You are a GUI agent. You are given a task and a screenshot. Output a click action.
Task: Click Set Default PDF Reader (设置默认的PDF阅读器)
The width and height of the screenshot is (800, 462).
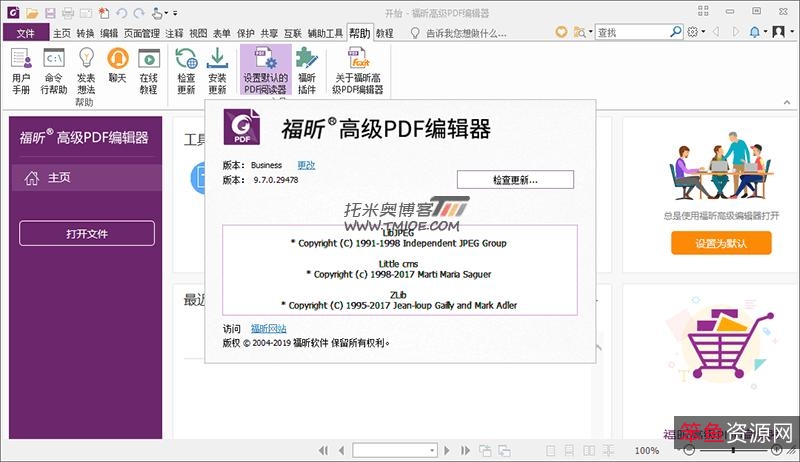(265, 69)
